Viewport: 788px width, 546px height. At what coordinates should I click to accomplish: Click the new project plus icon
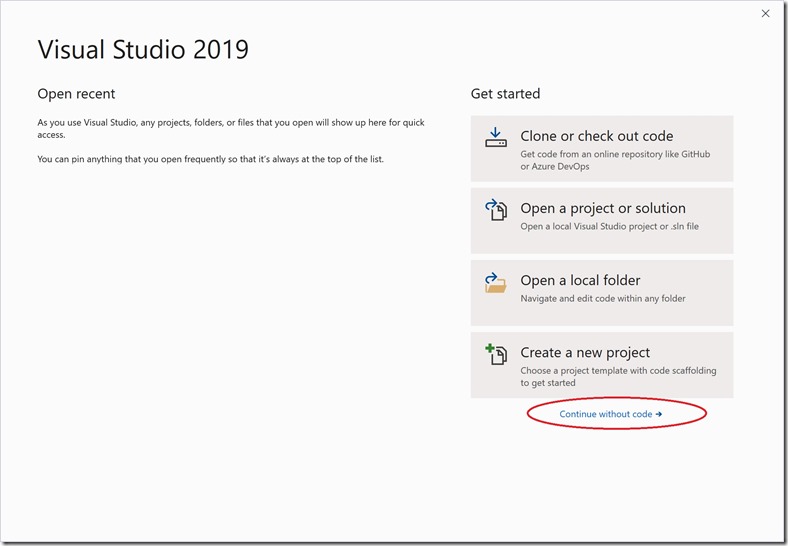[x=496, y=354]
